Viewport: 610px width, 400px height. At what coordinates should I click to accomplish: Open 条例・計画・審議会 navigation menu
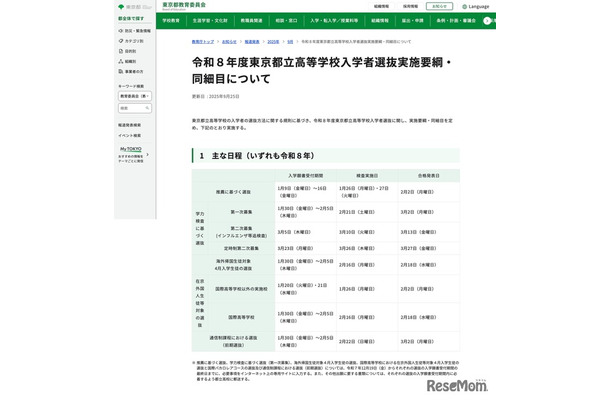click(456, 21)
